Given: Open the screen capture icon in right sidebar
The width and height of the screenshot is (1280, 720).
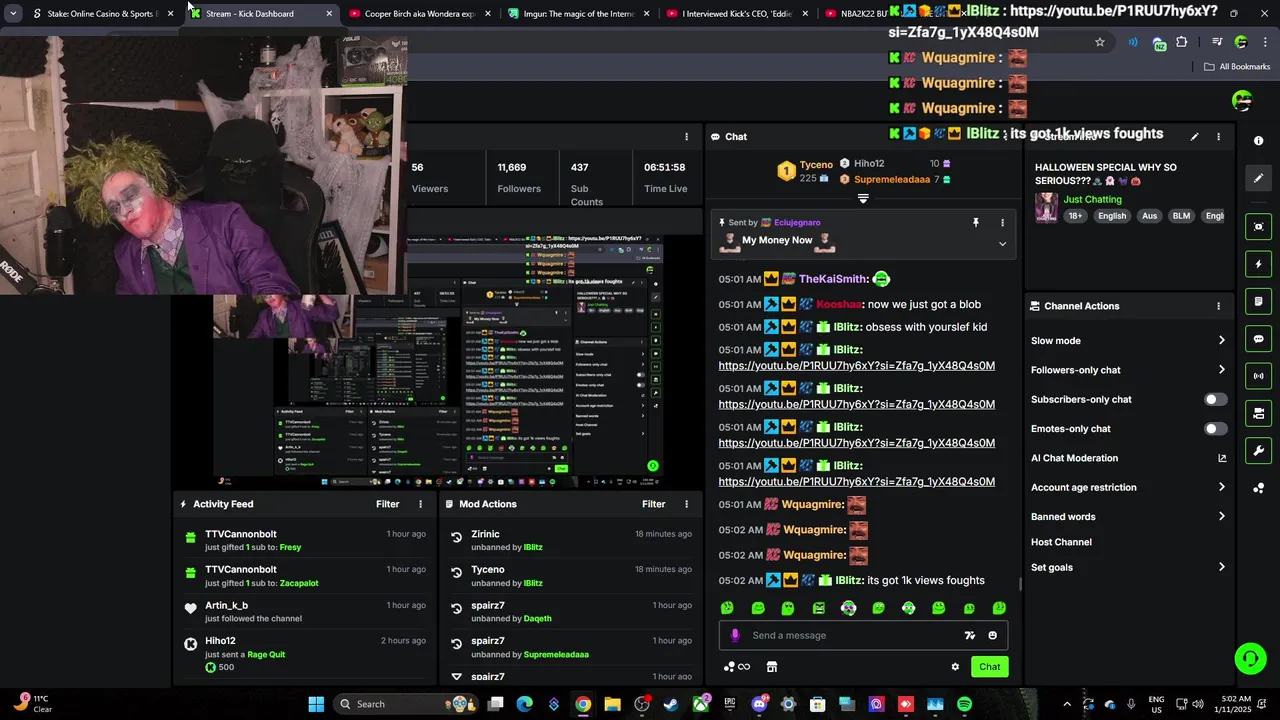Looking at the screenshot, I should point(1259,227).
